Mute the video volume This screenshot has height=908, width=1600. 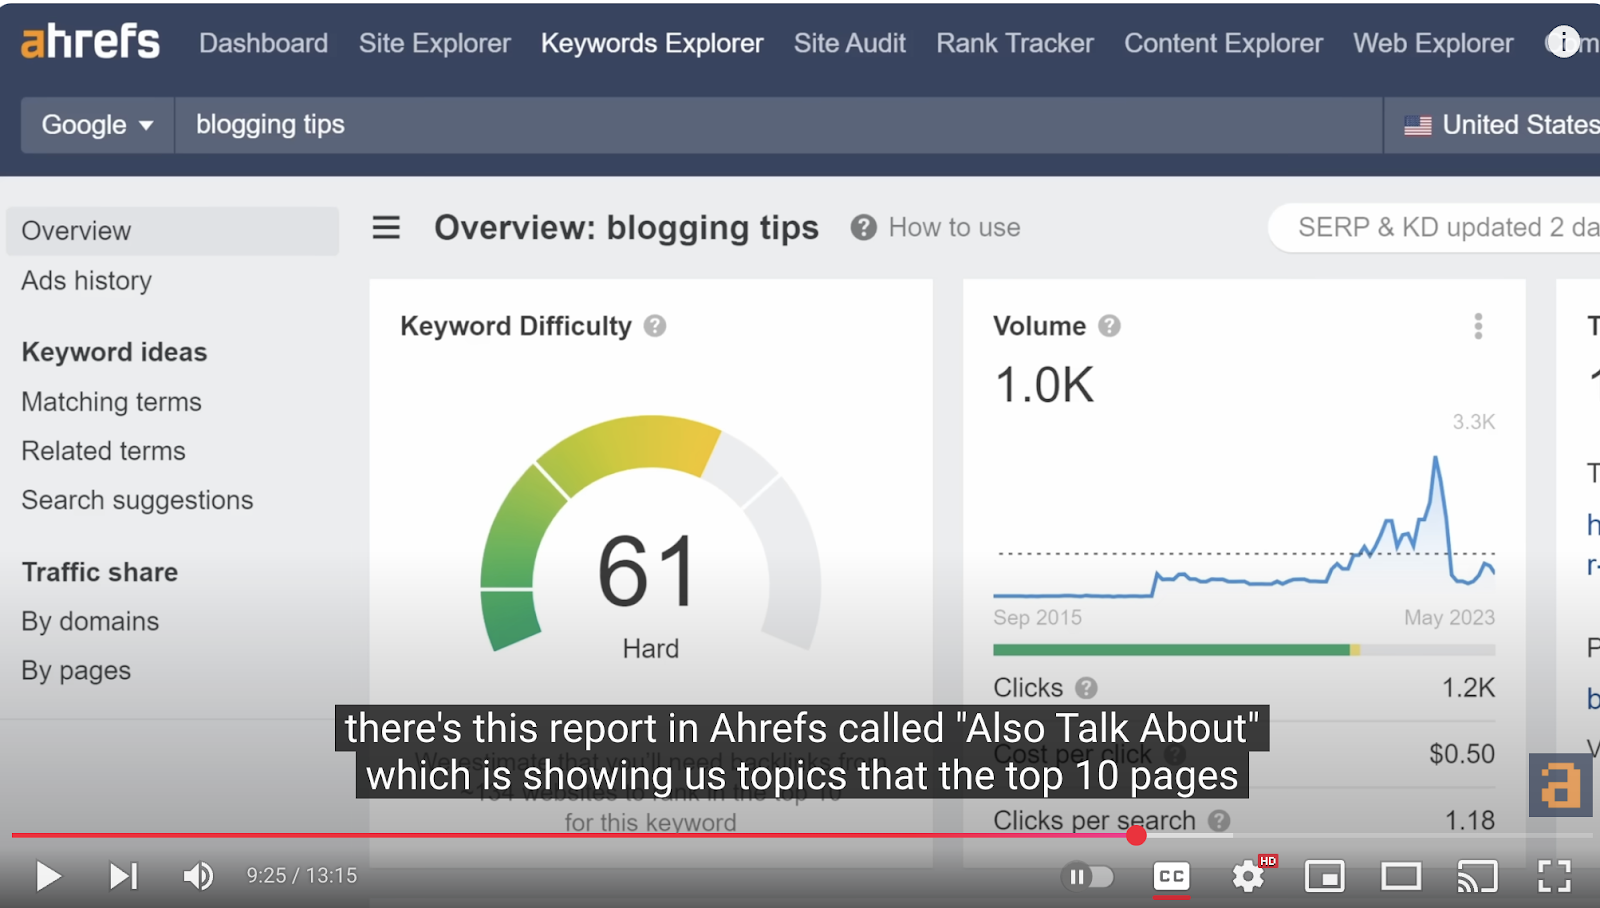click(x=198, y=876)
